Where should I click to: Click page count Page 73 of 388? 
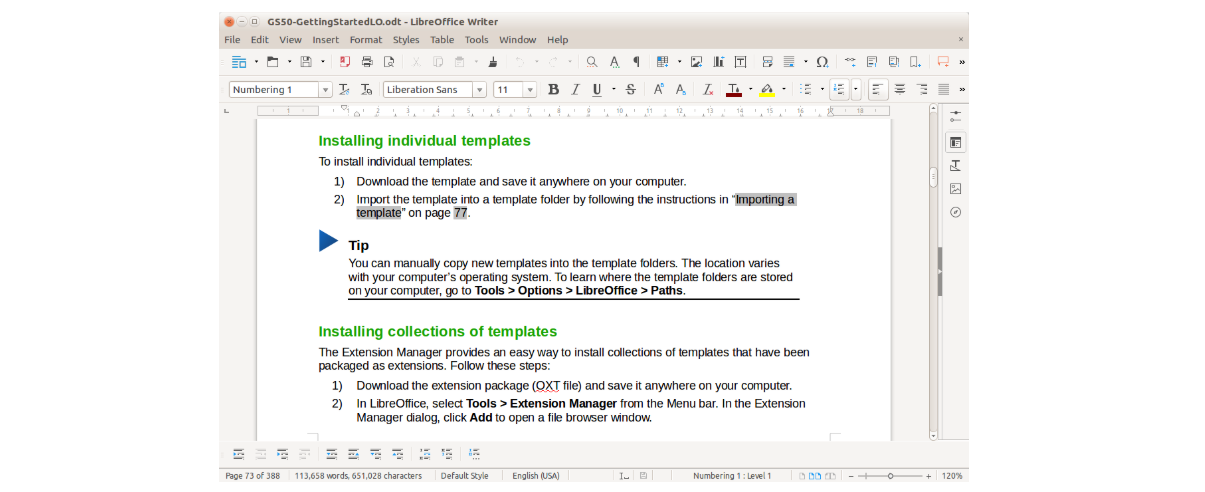(x=252, y=476)
